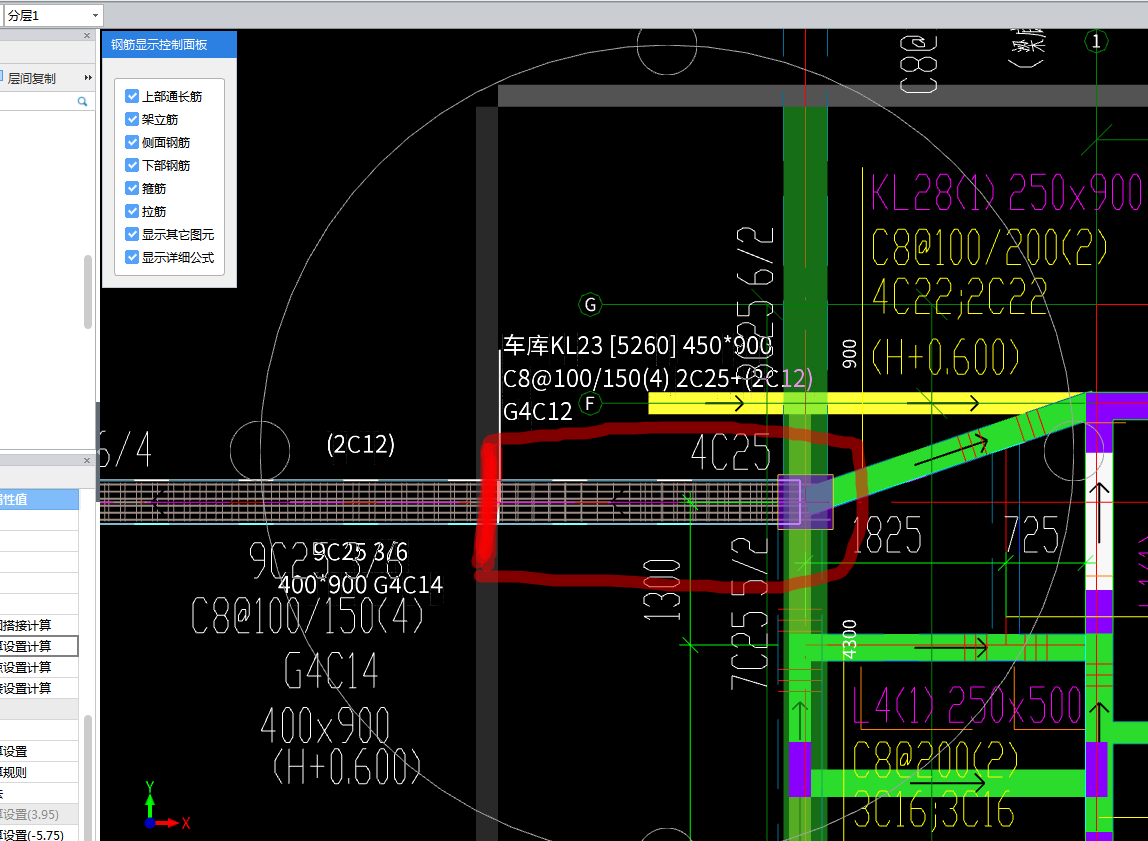
Task: Click the L4(1) 250x500 beam label
Action: (x=967, y=706)
